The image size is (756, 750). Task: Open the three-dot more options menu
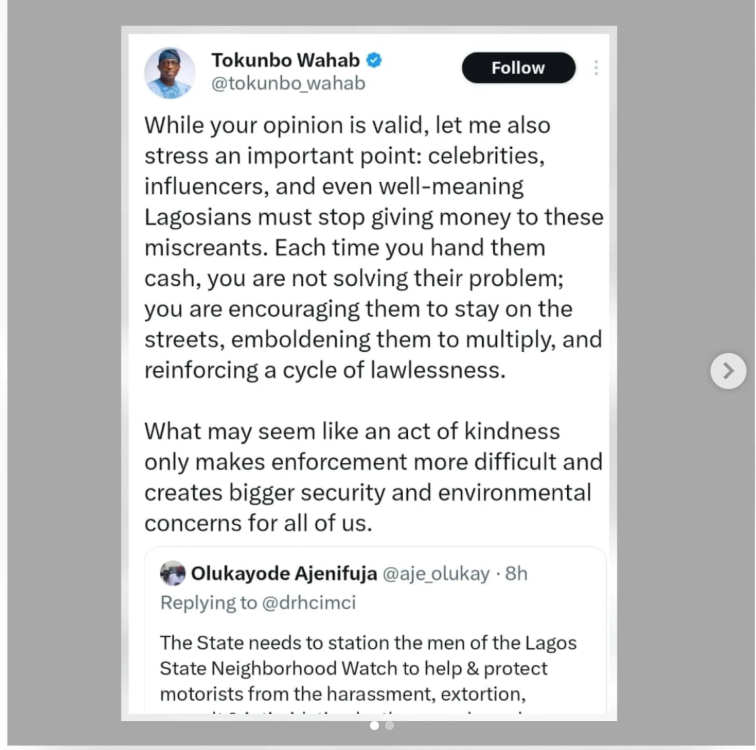596,68
